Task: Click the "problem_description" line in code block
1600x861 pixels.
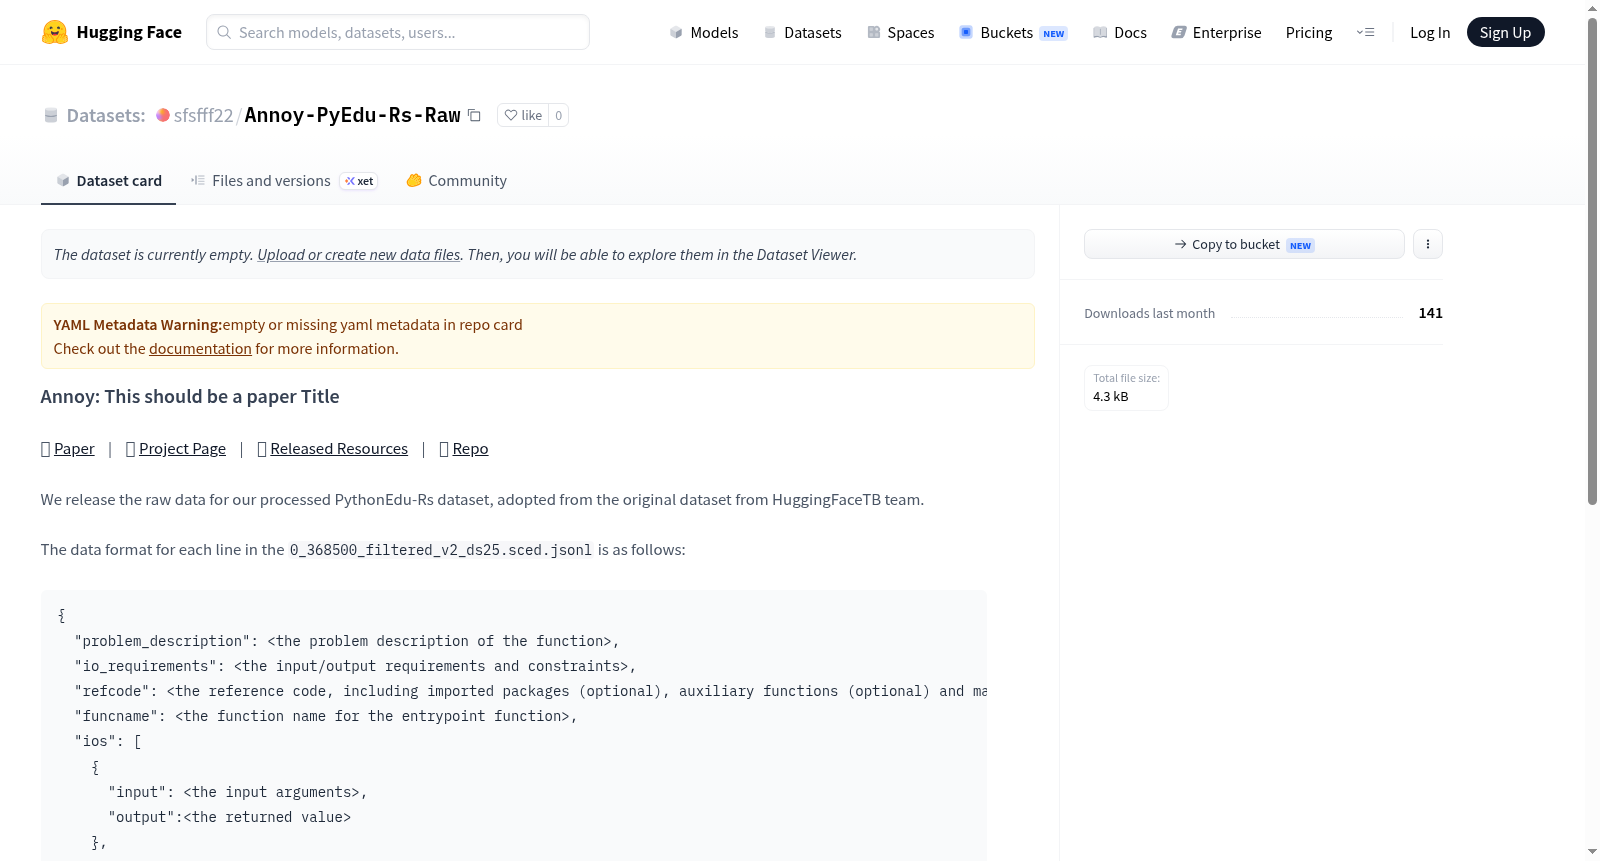Action: tap(347, 641)
